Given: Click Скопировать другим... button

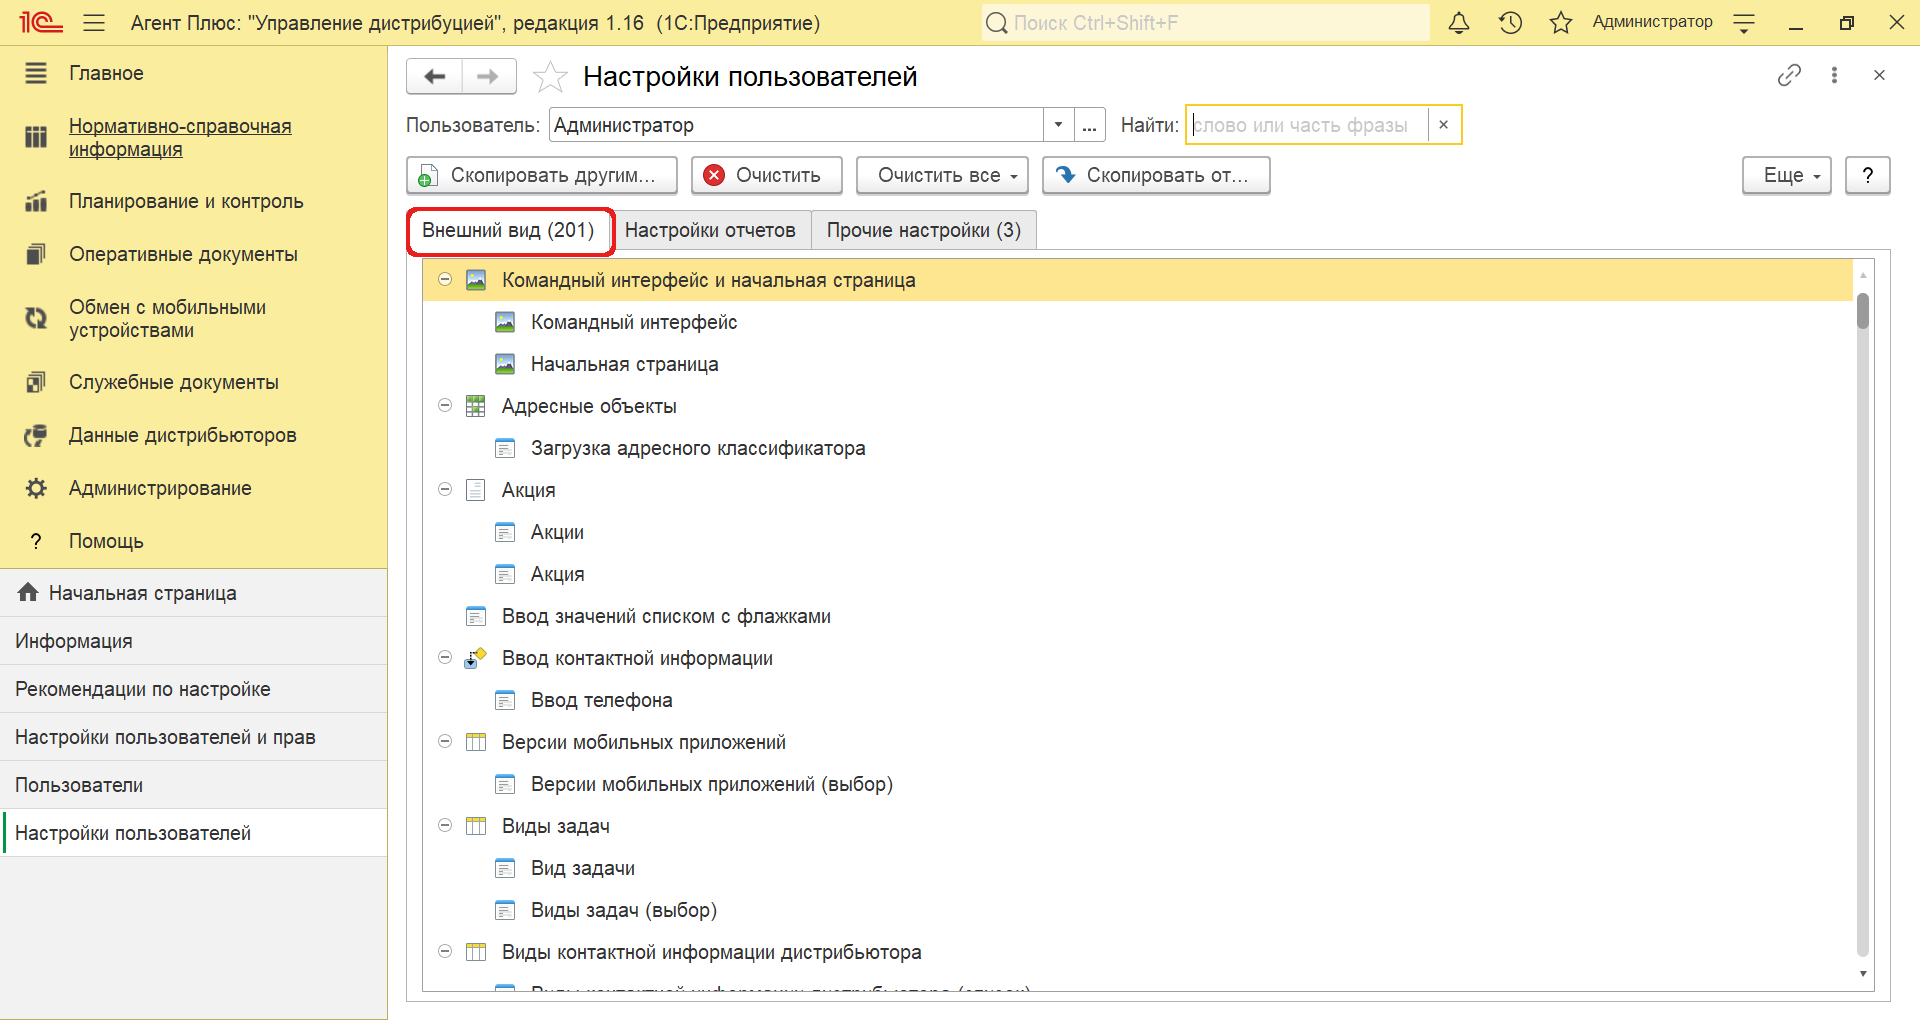Looking at the screenshot, I should coord(542,175).
